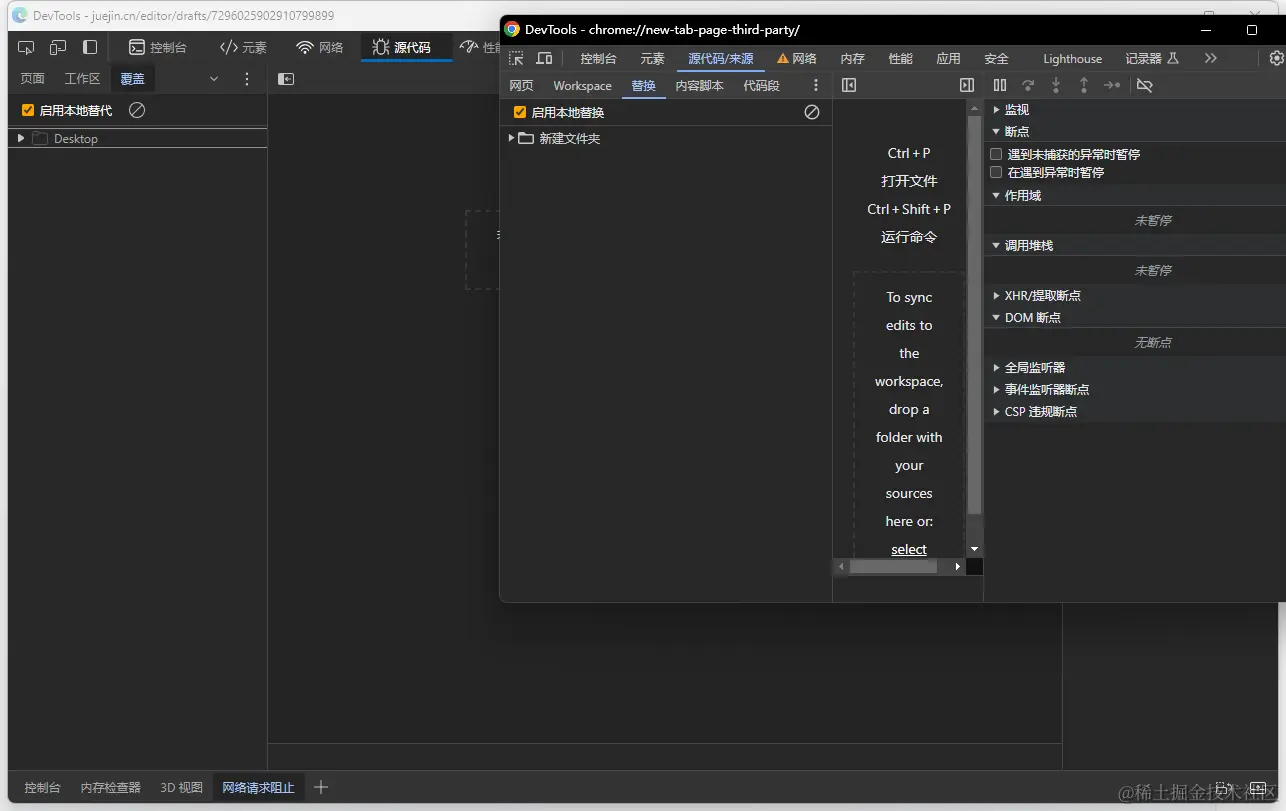Screen dimensions: 1286x811
Task: Switch to the 内容脚本 sub-tab
Action: pos(700,86)
